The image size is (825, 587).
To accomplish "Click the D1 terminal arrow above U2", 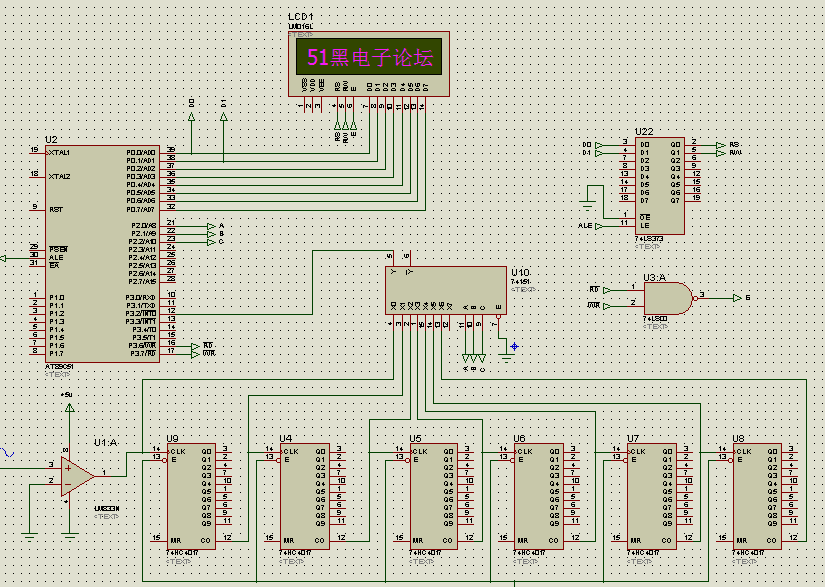I will click(224, 117).
